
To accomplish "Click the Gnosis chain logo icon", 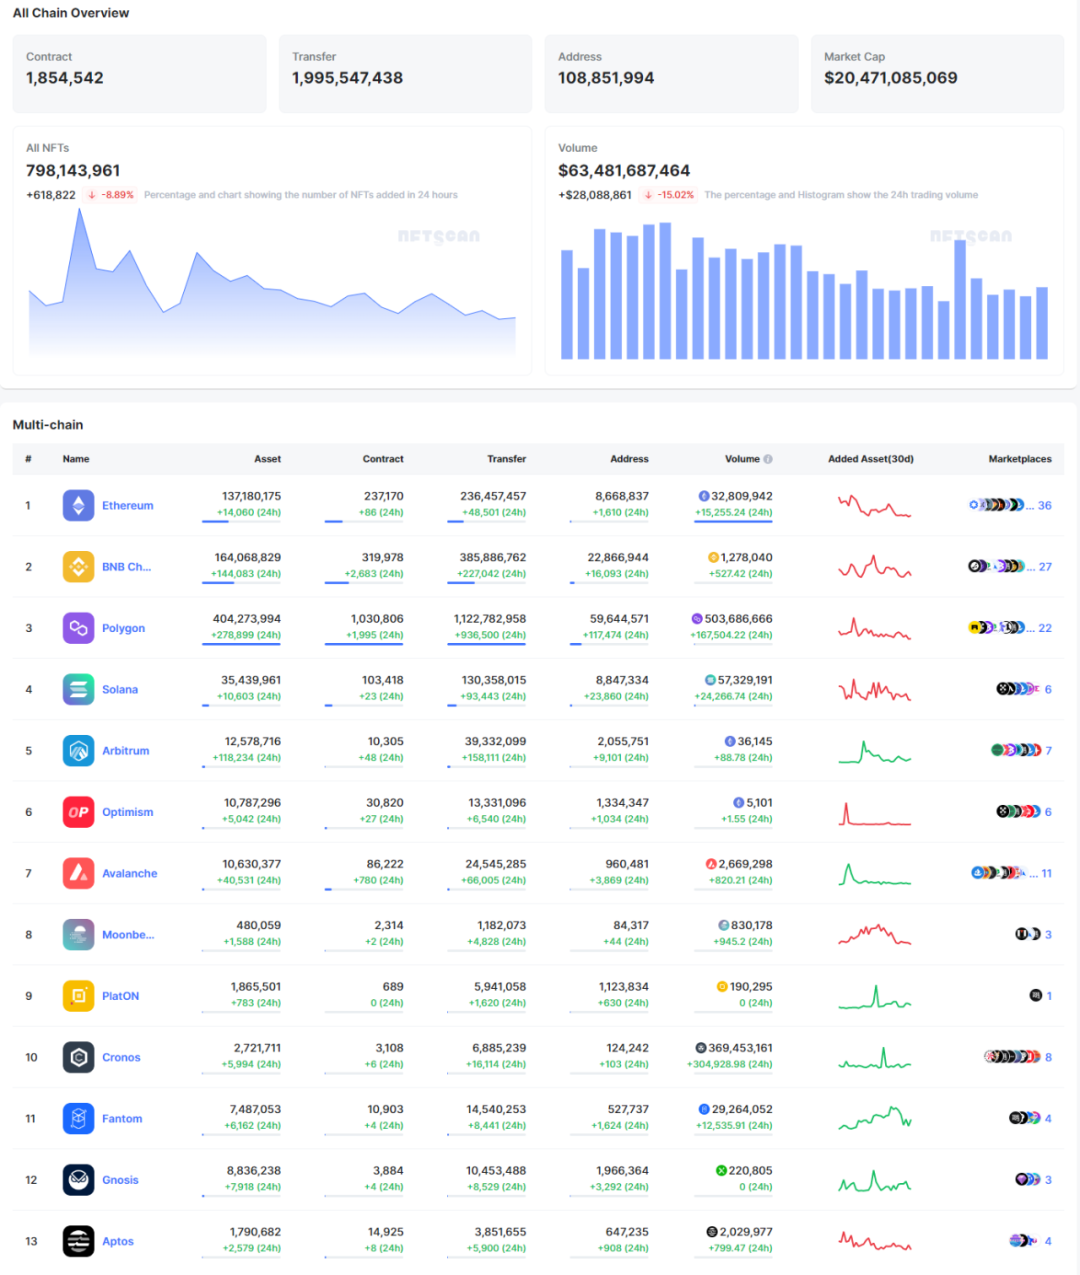I will 78,1180.
